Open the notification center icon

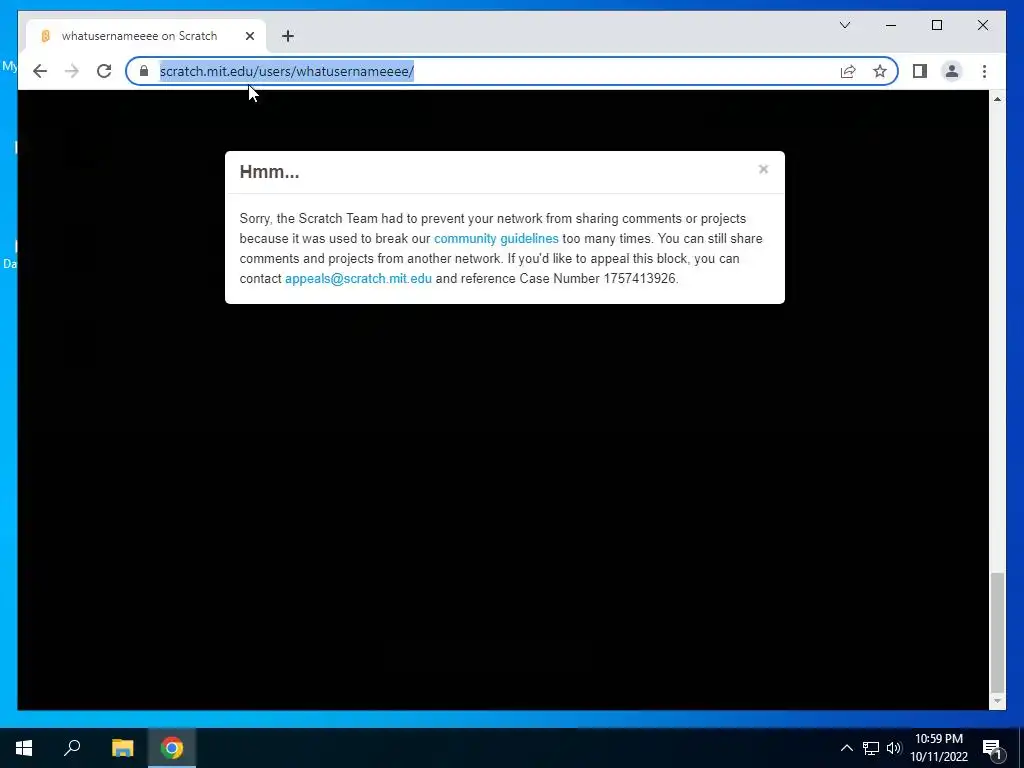992,748
